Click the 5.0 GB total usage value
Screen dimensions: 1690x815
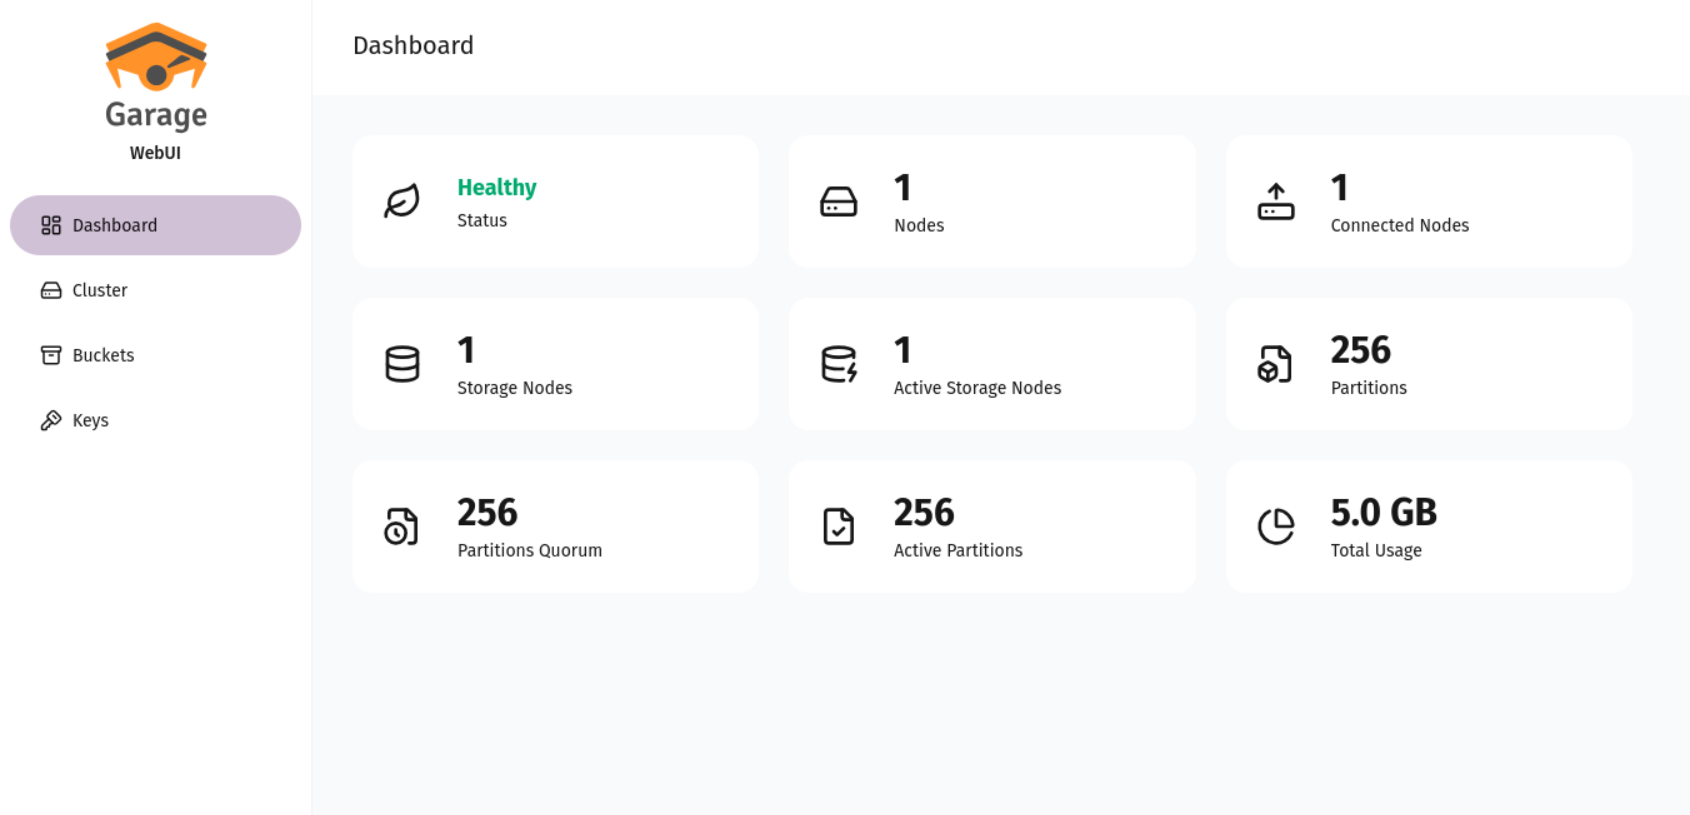tap(1383, 512)
